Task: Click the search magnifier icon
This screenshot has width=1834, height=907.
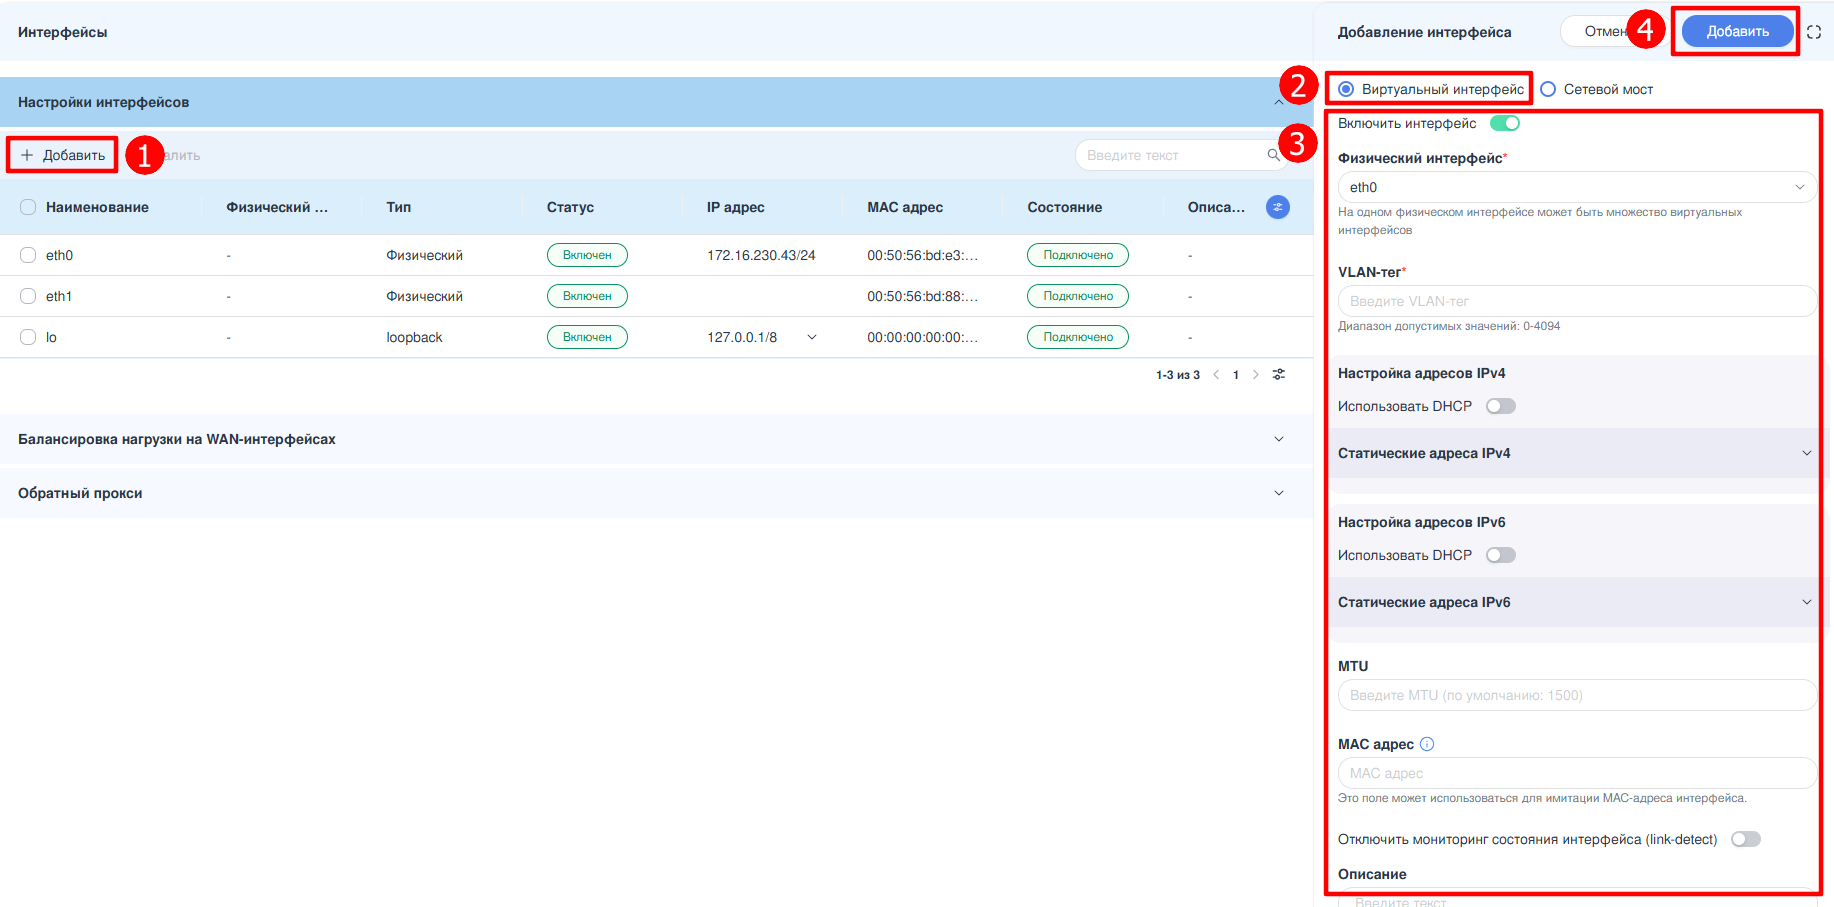Action: pyautogui.click(x=1273, y=155)
